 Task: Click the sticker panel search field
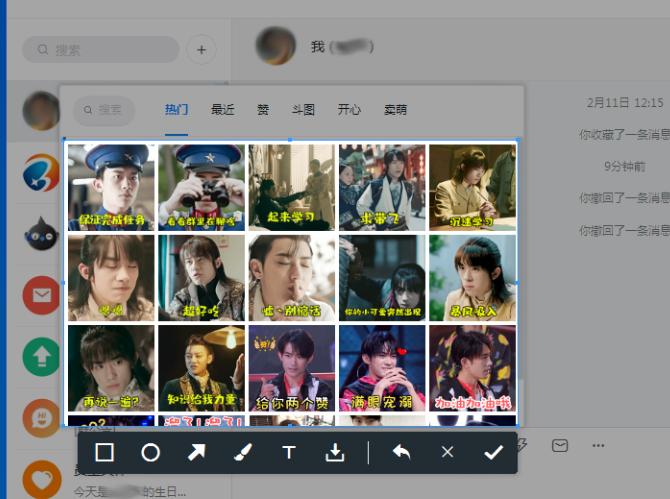coord(104,110)
